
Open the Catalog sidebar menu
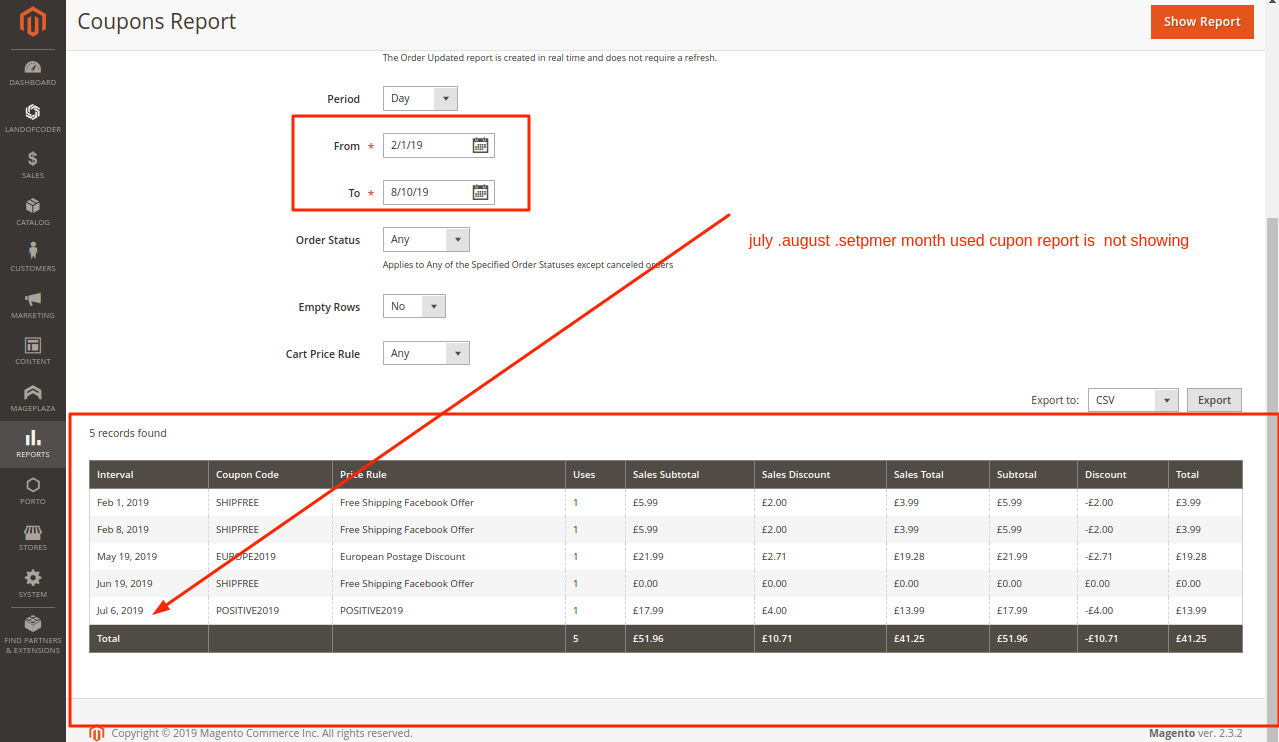click(x=33, y=212)
